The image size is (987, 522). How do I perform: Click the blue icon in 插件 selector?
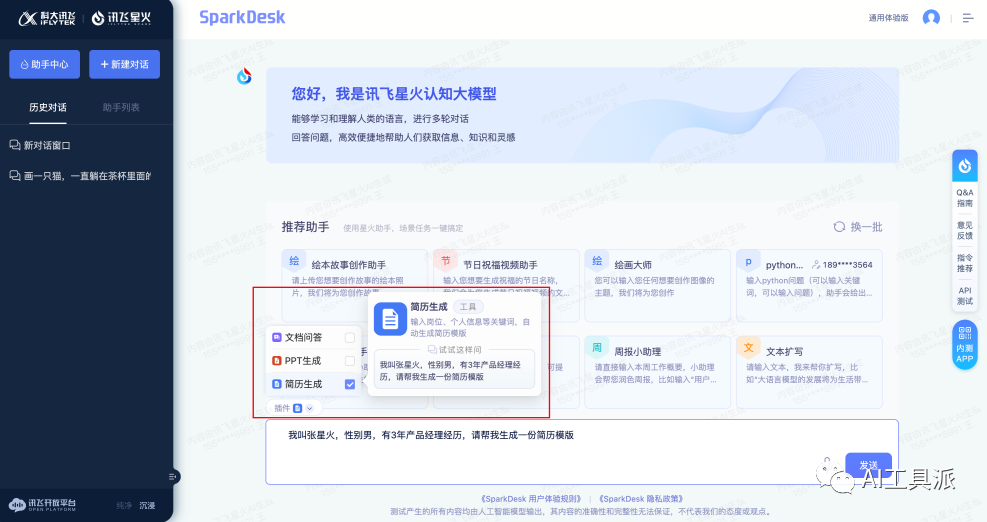298,408
